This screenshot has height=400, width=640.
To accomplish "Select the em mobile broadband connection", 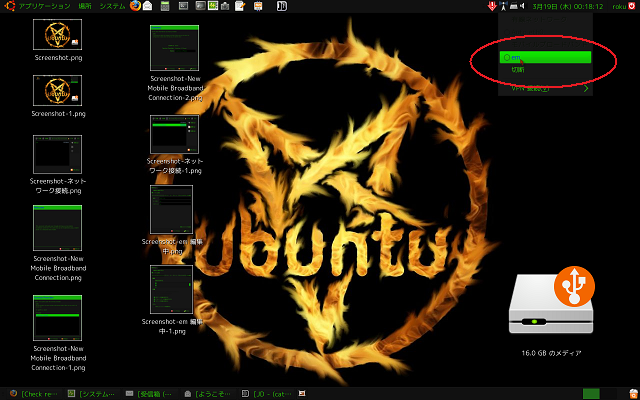I will pos(545,58).
